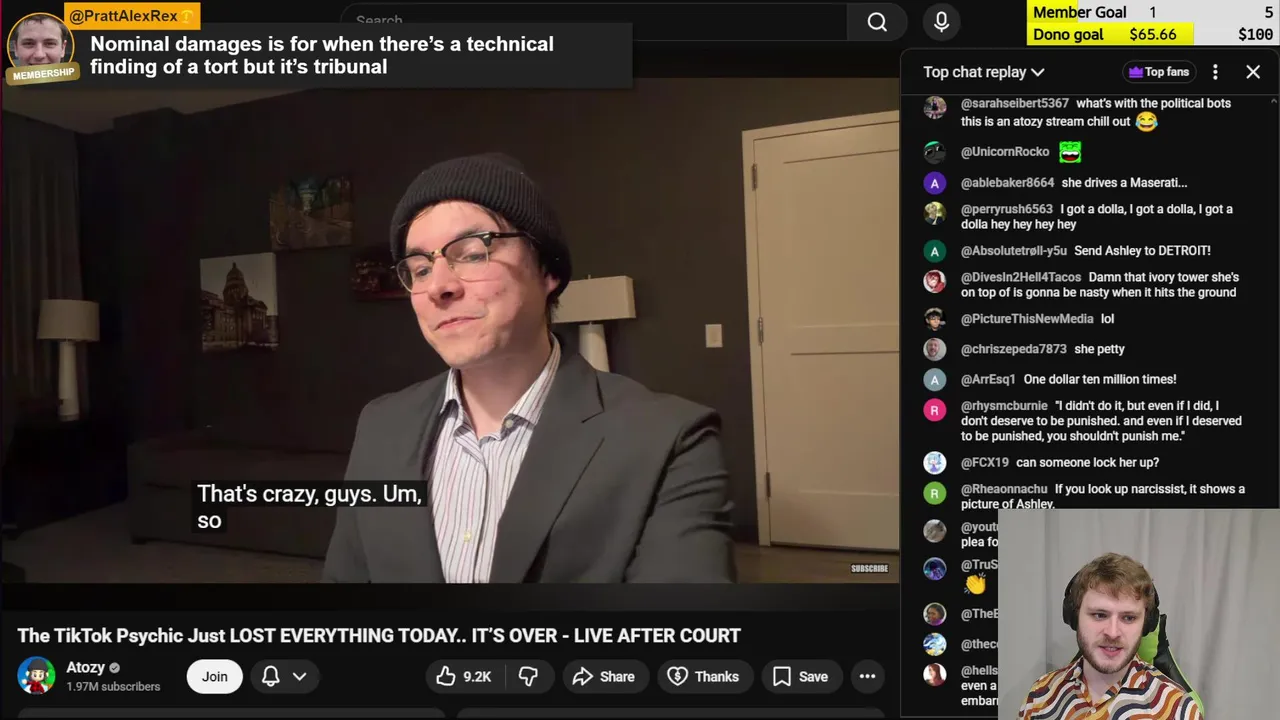Open the notification bell dropdown
1280x720 pixels.
pos(284,677)
